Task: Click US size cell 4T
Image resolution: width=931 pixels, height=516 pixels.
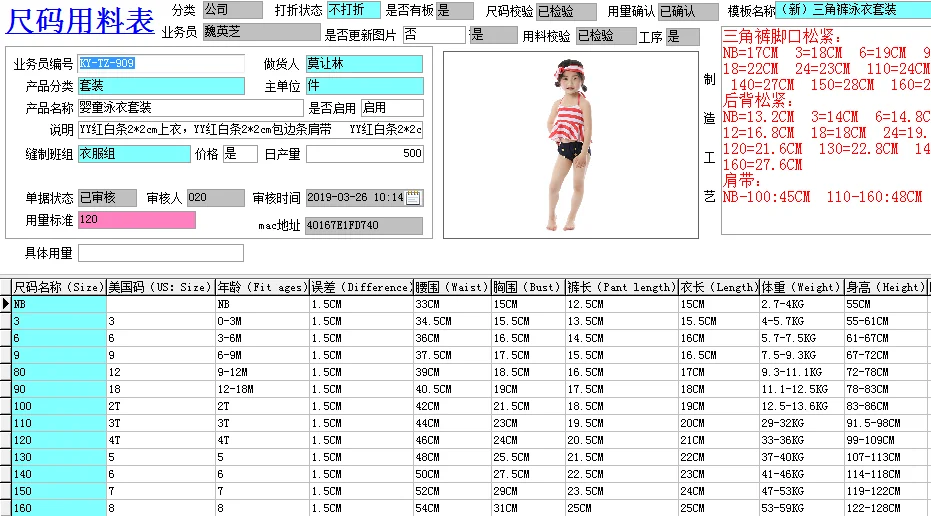Action: pos(160,441)
